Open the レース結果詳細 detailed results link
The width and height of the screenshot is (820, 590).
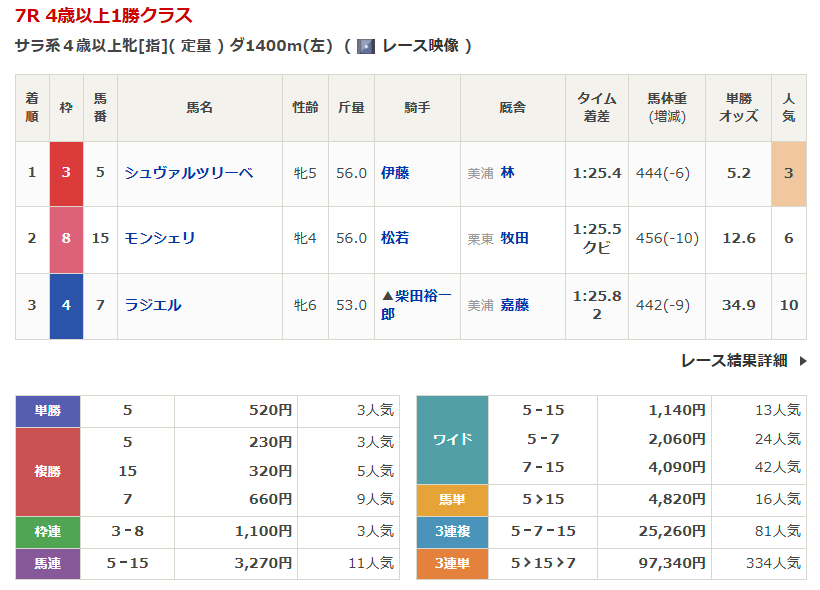(733, 361)
